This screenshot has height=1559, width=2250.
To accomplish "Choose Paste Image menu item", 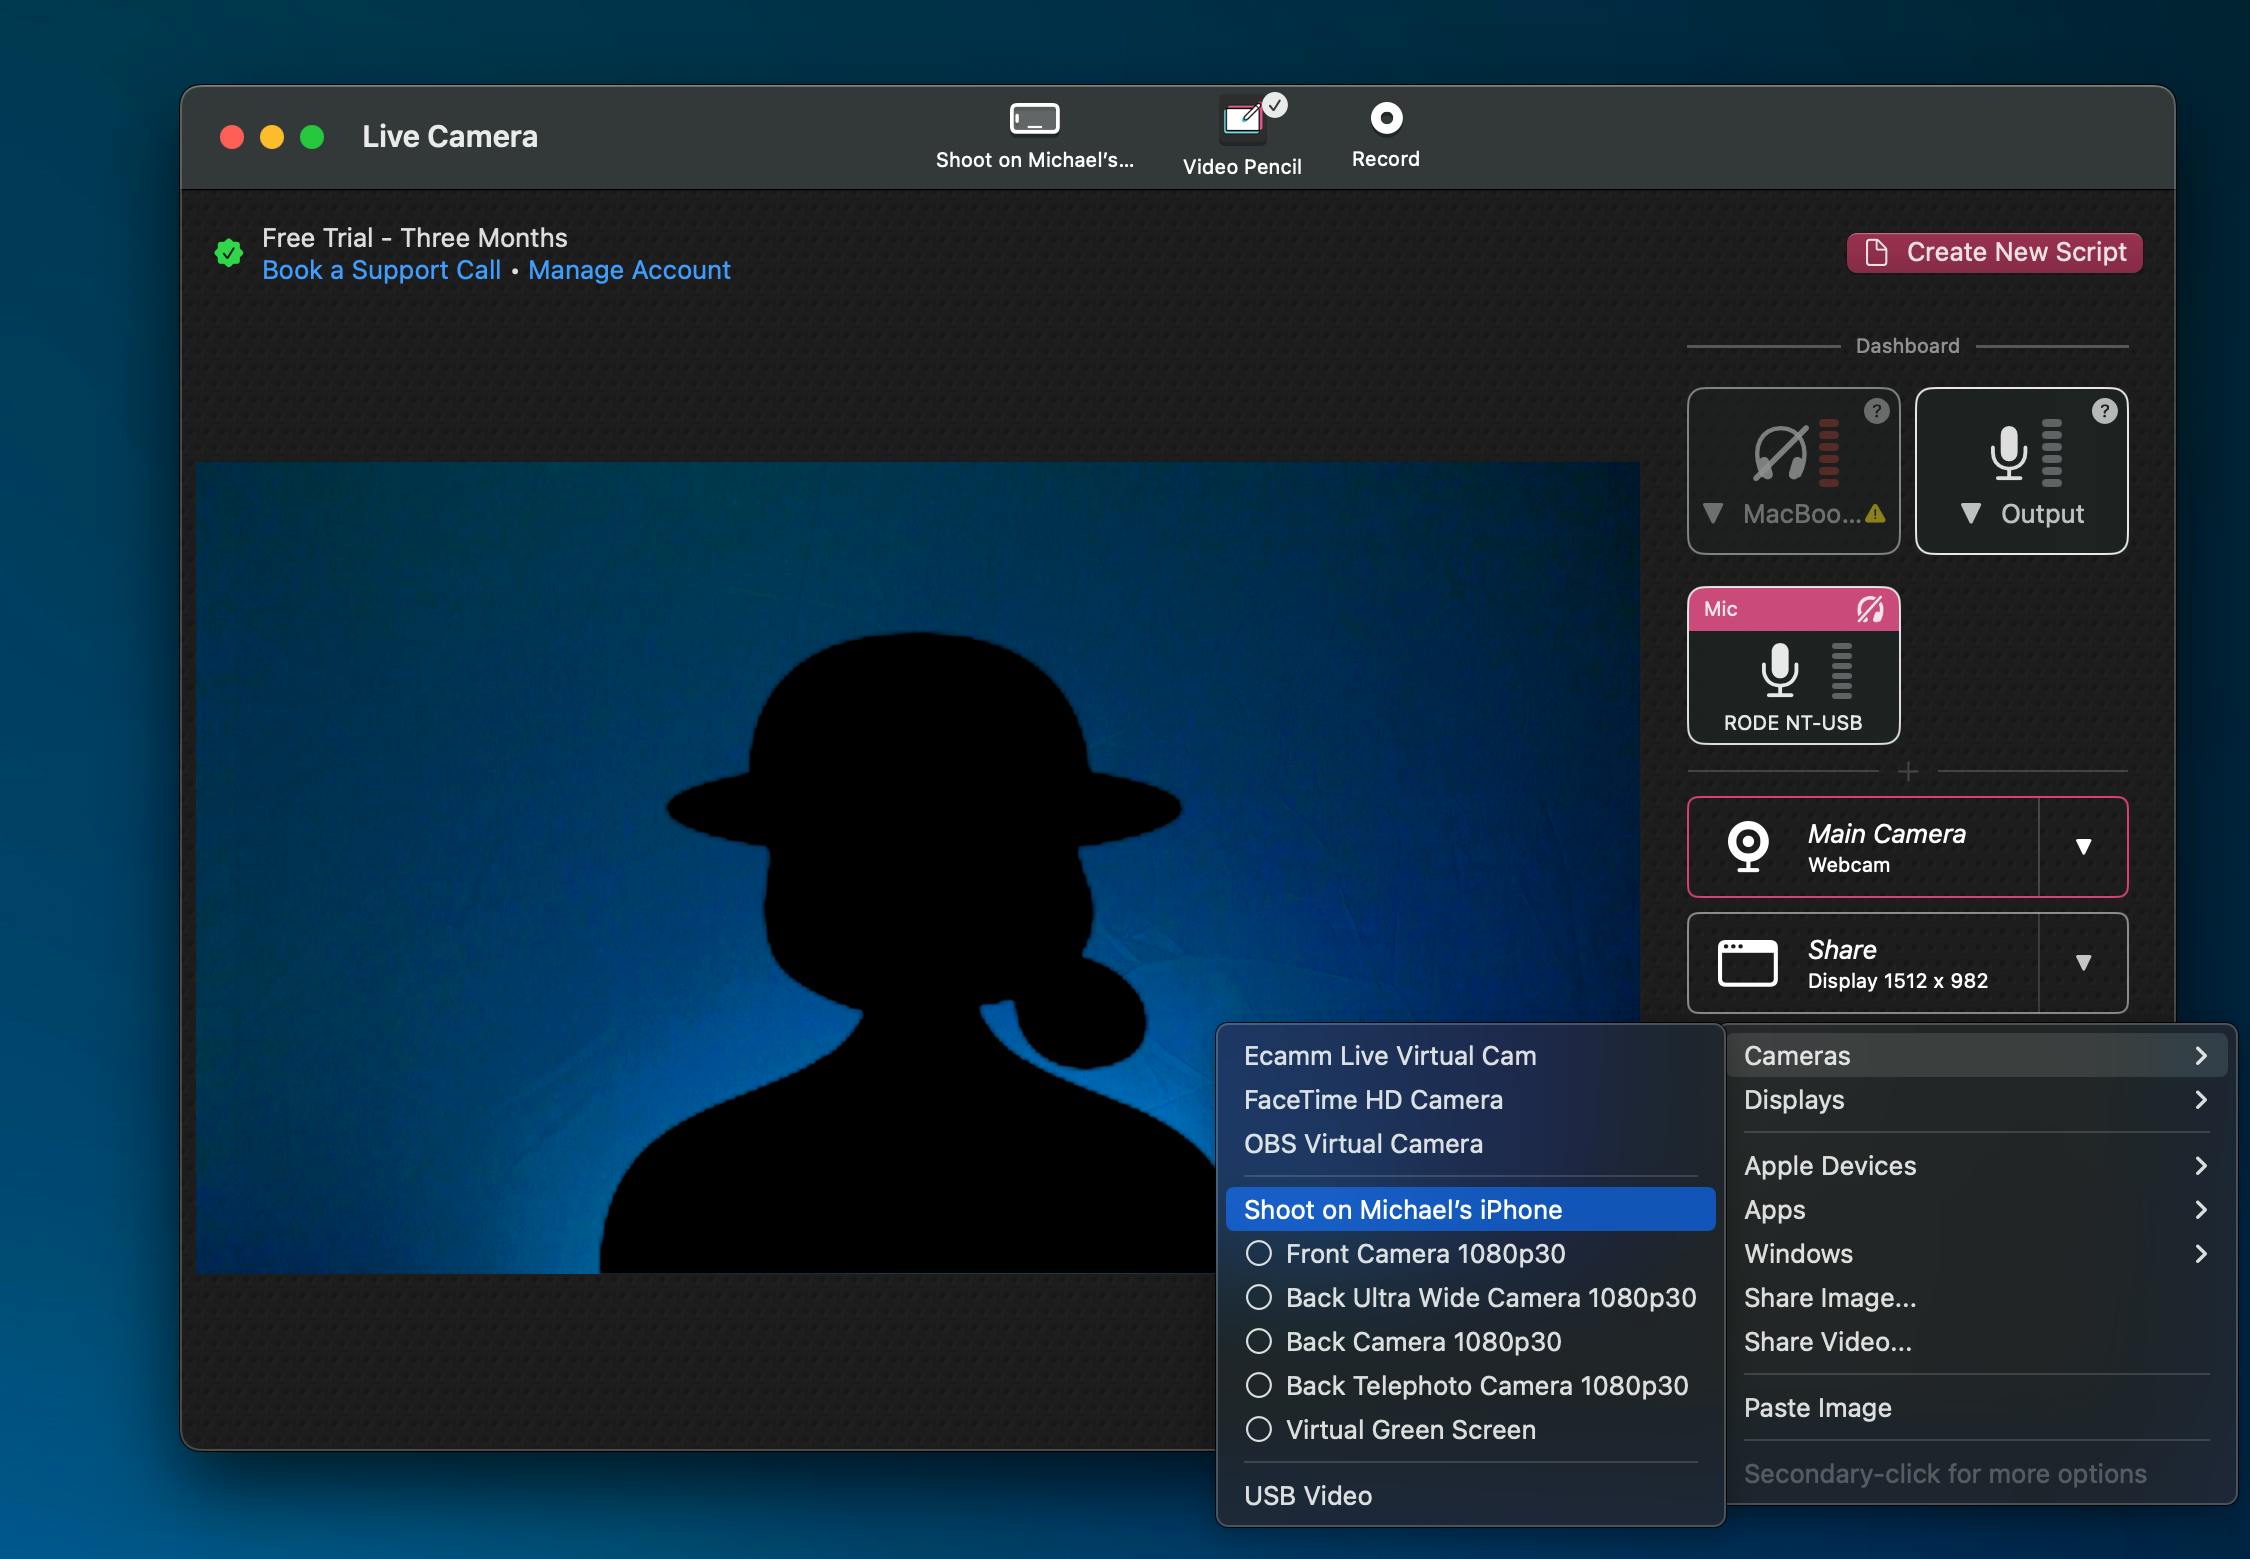I will tap(1976, 1408).
